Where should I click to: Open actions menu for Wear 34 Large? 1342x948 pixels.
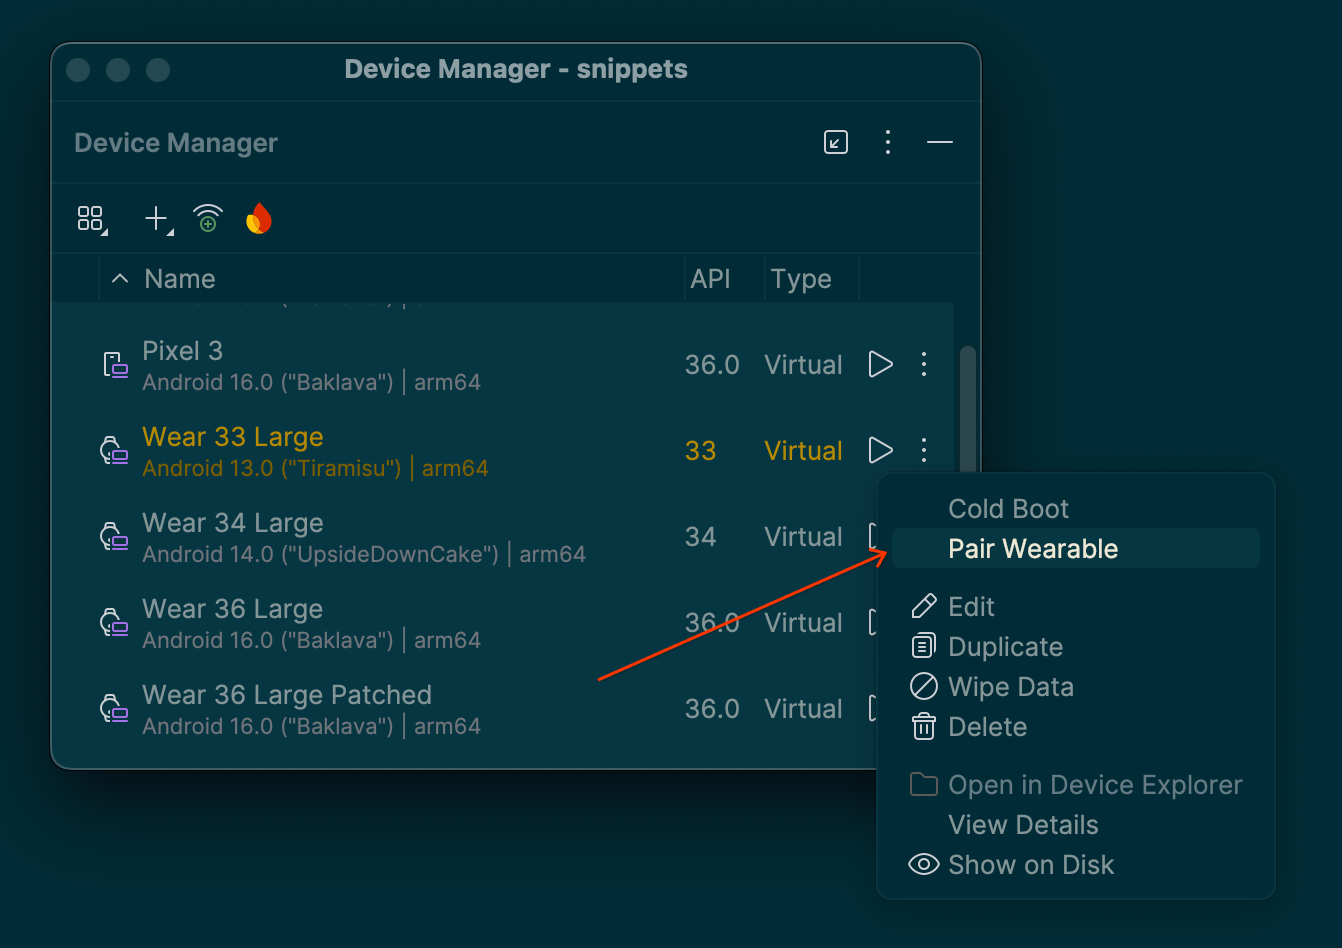(923, 536)
